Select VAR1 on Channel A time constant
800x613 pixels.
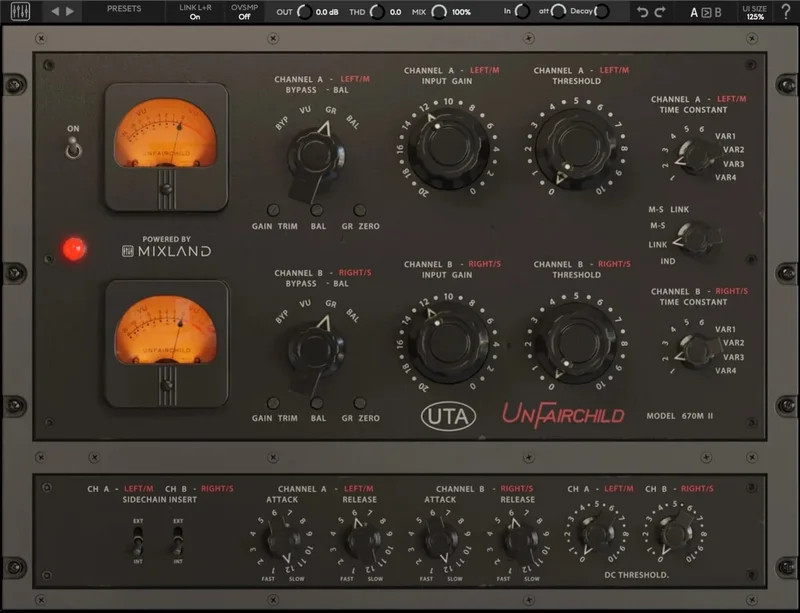tap(725, 136)
